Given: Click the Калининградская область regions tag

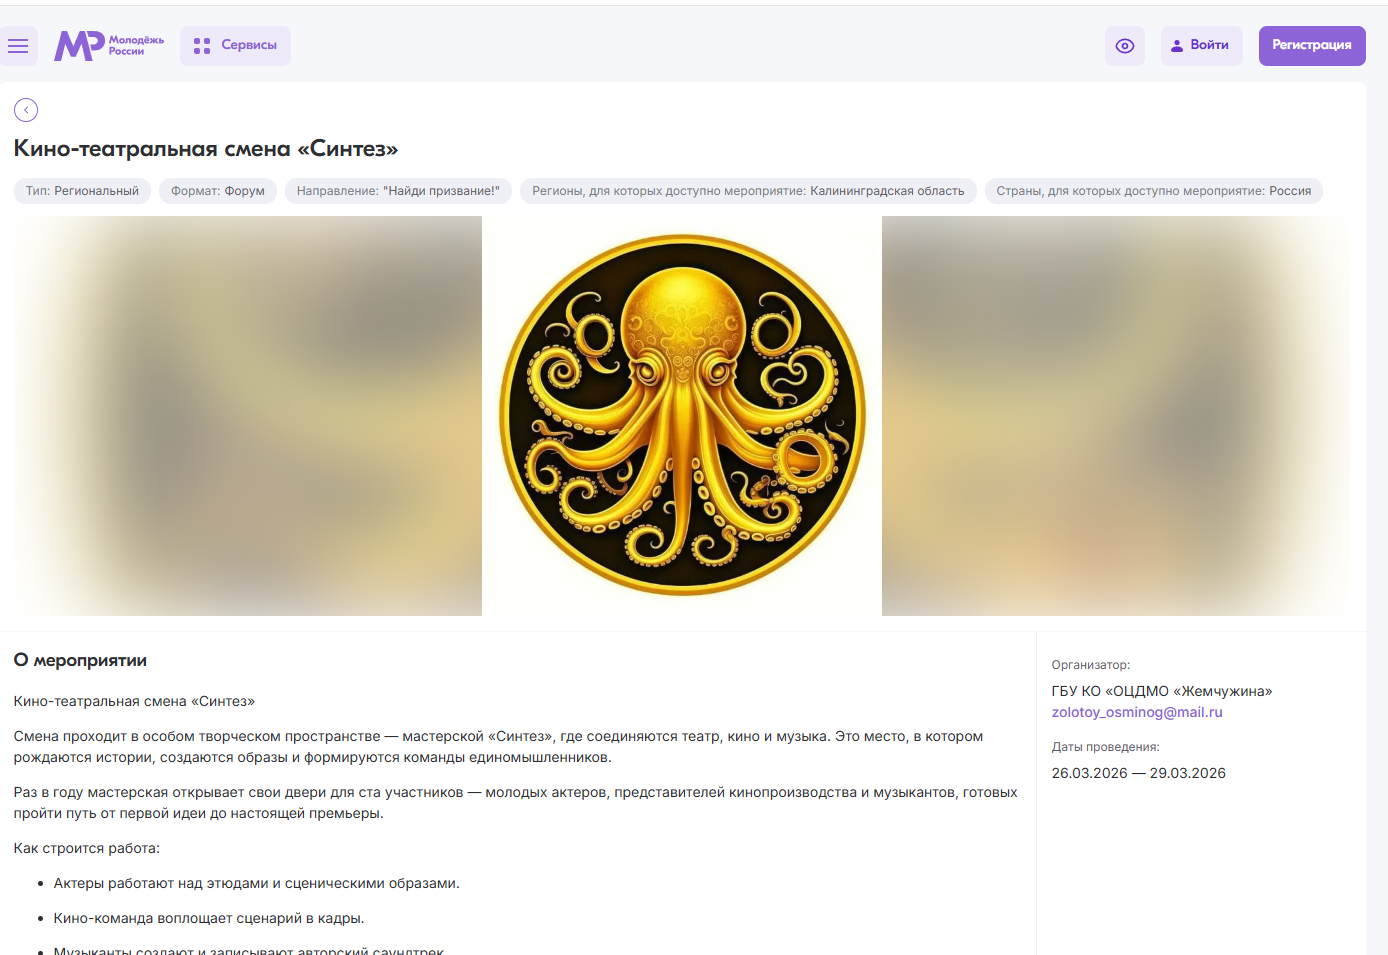Looking at the screenshot, I should 748,191.
